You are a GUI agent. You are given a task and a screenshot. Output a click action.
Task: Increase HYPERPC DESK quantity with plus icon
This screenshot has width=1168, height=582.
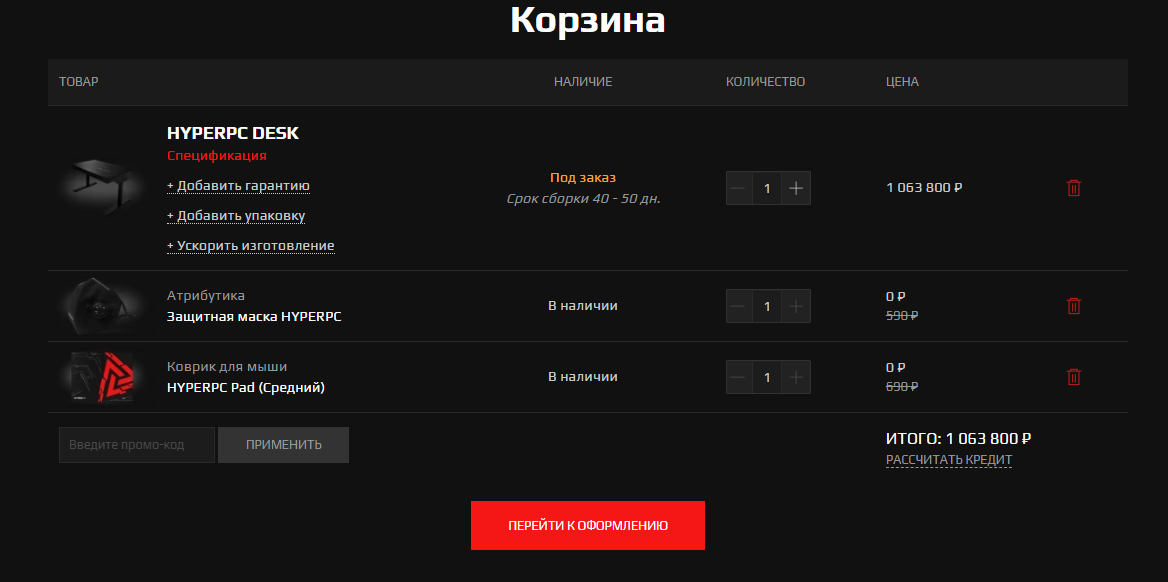tap(795, 187)
